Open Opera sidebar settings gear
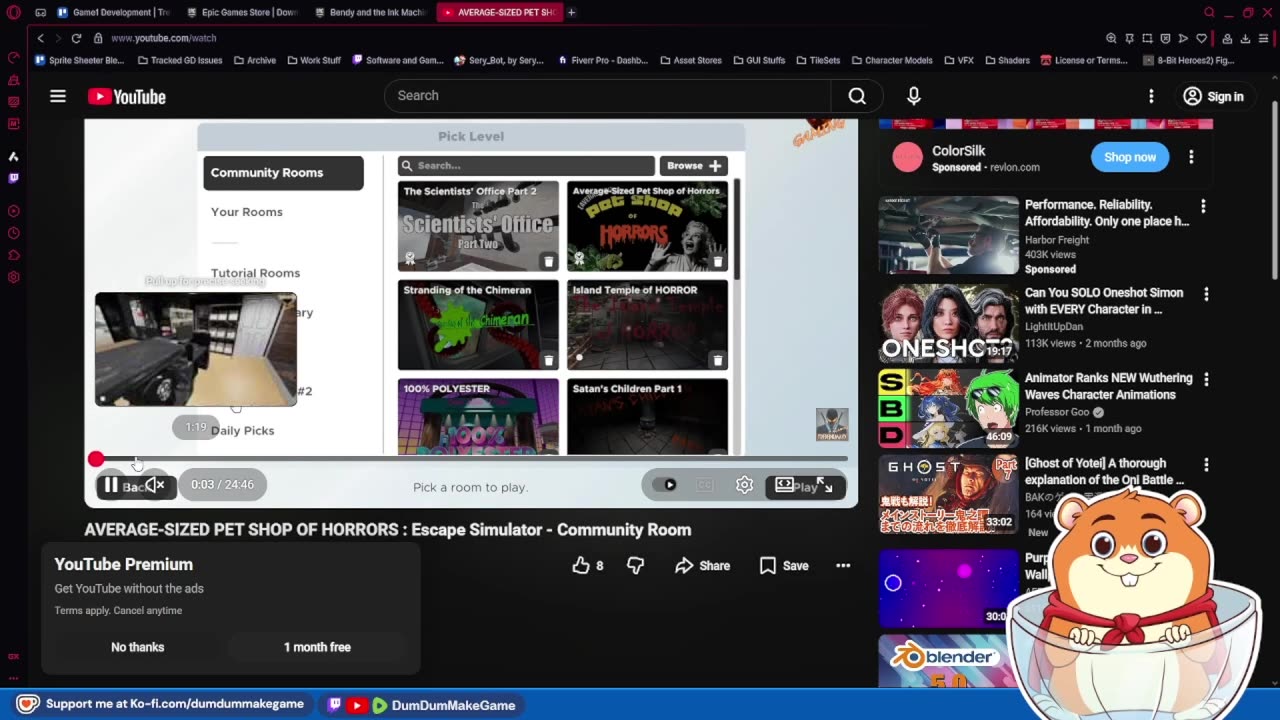 pyautogui.click(x=14, y=277)
